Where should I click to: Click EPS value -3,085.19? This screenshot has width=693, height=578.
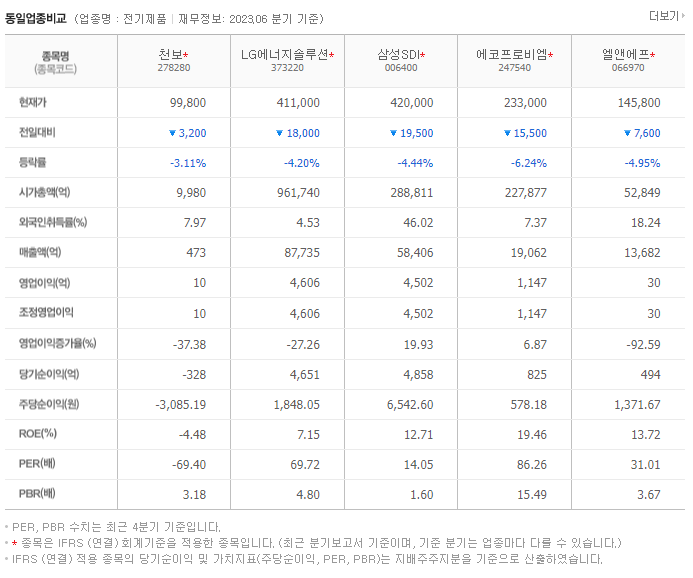tap(180, 405)
